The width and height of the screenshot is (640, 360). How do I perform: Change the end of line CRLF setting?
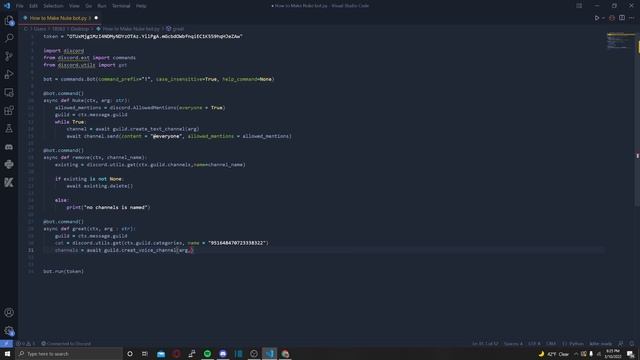tap(551, 344)
